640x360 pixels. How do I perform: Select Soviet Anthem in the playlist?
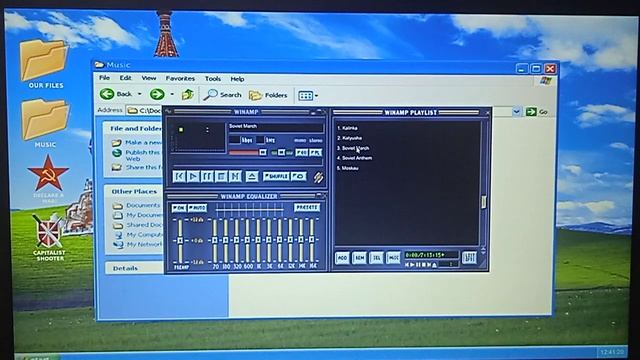354,158
